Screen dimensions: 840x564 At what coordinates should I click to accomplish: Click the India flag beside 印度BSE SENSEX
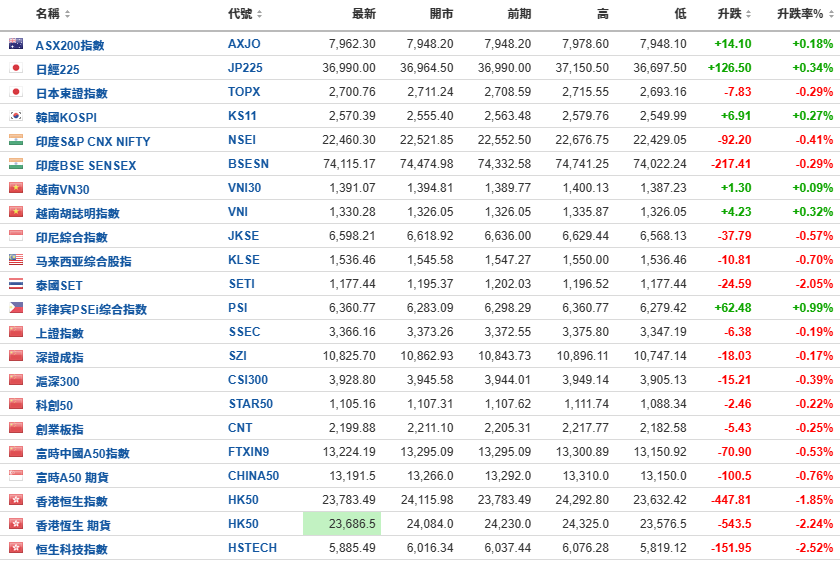click(x=16, y=164)
